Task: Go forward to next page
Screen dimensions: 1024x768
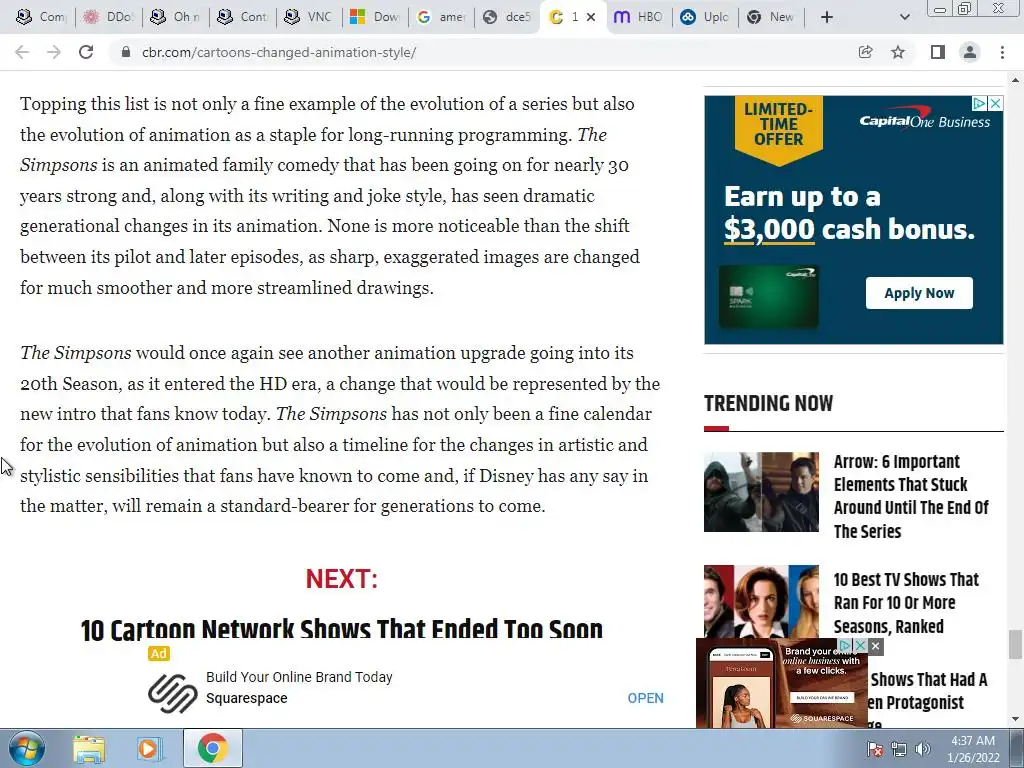Action: click(x=54, y=52)
